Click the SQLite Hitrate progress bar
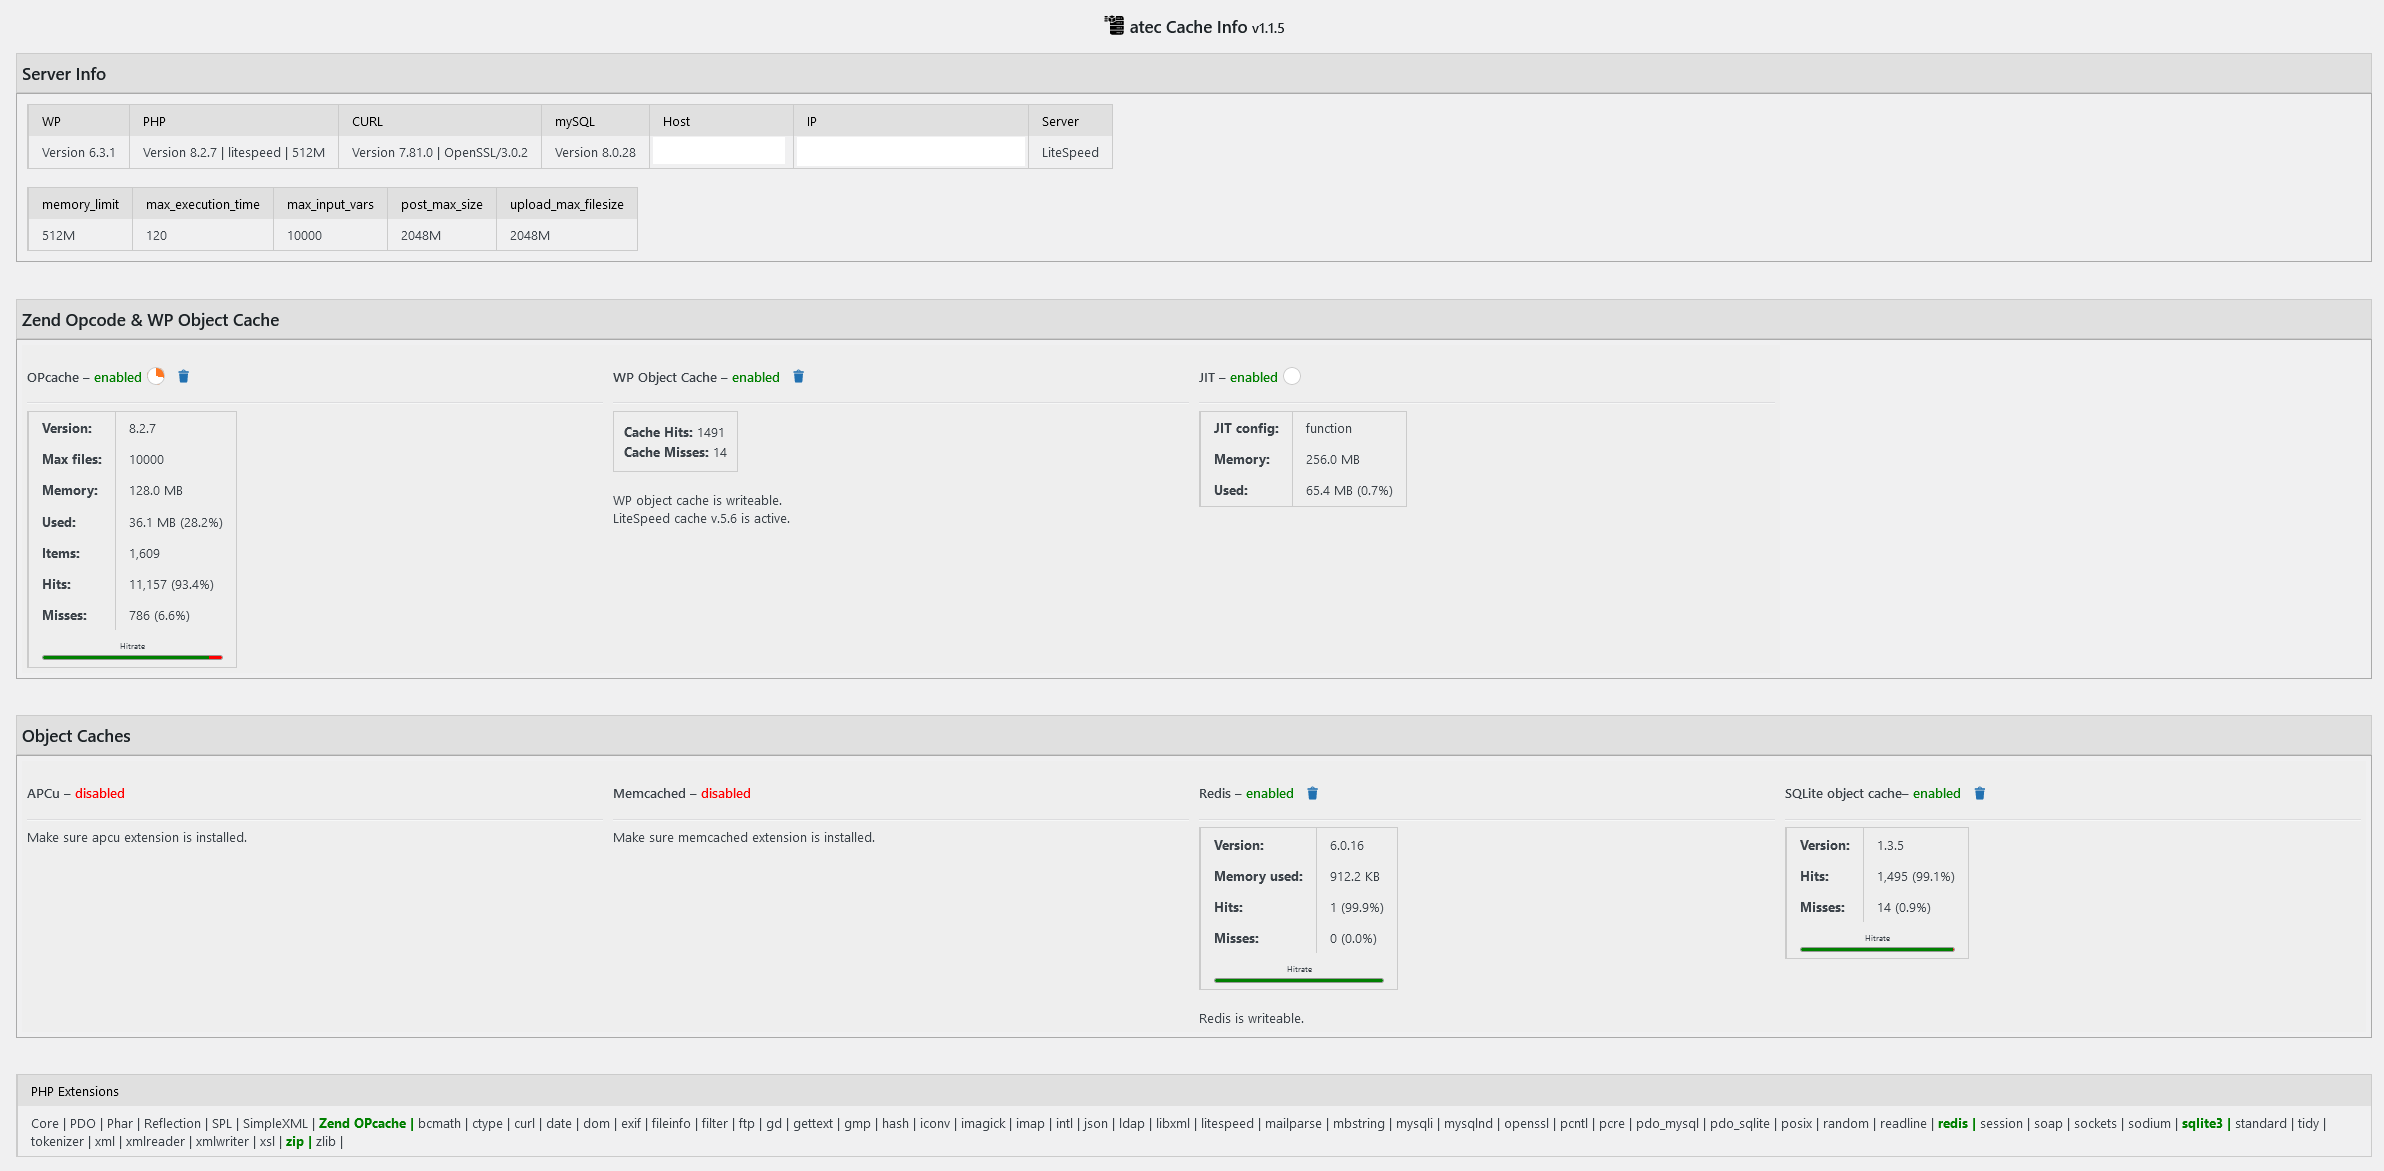This screenshot has width=2384, height=1171. coord(1877,949)
